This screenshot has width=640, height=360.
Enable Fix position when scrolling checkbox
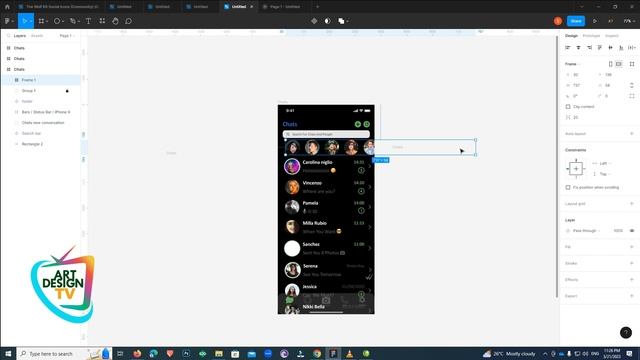pyautogui.click(x=568, y=187)
